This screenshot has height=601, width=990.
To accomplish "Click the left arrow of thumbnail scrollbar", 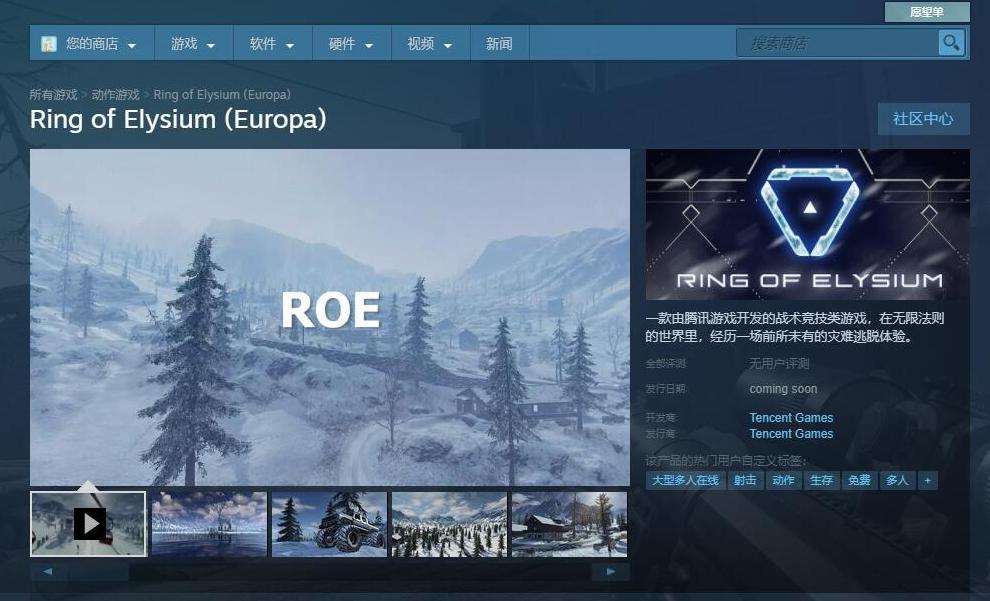I will click(48, 572).
